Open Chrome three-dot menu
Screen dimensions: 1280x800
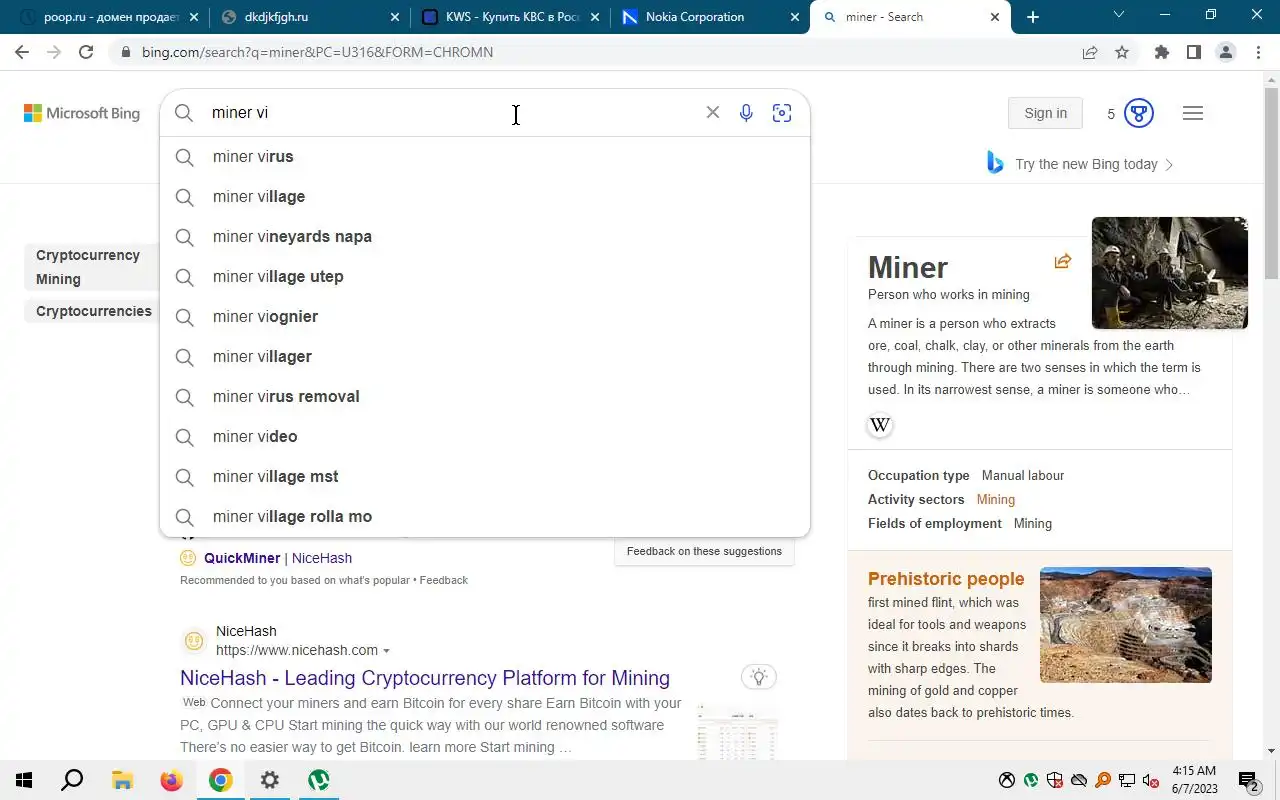pyautogui.click(x=1257, y=52)
